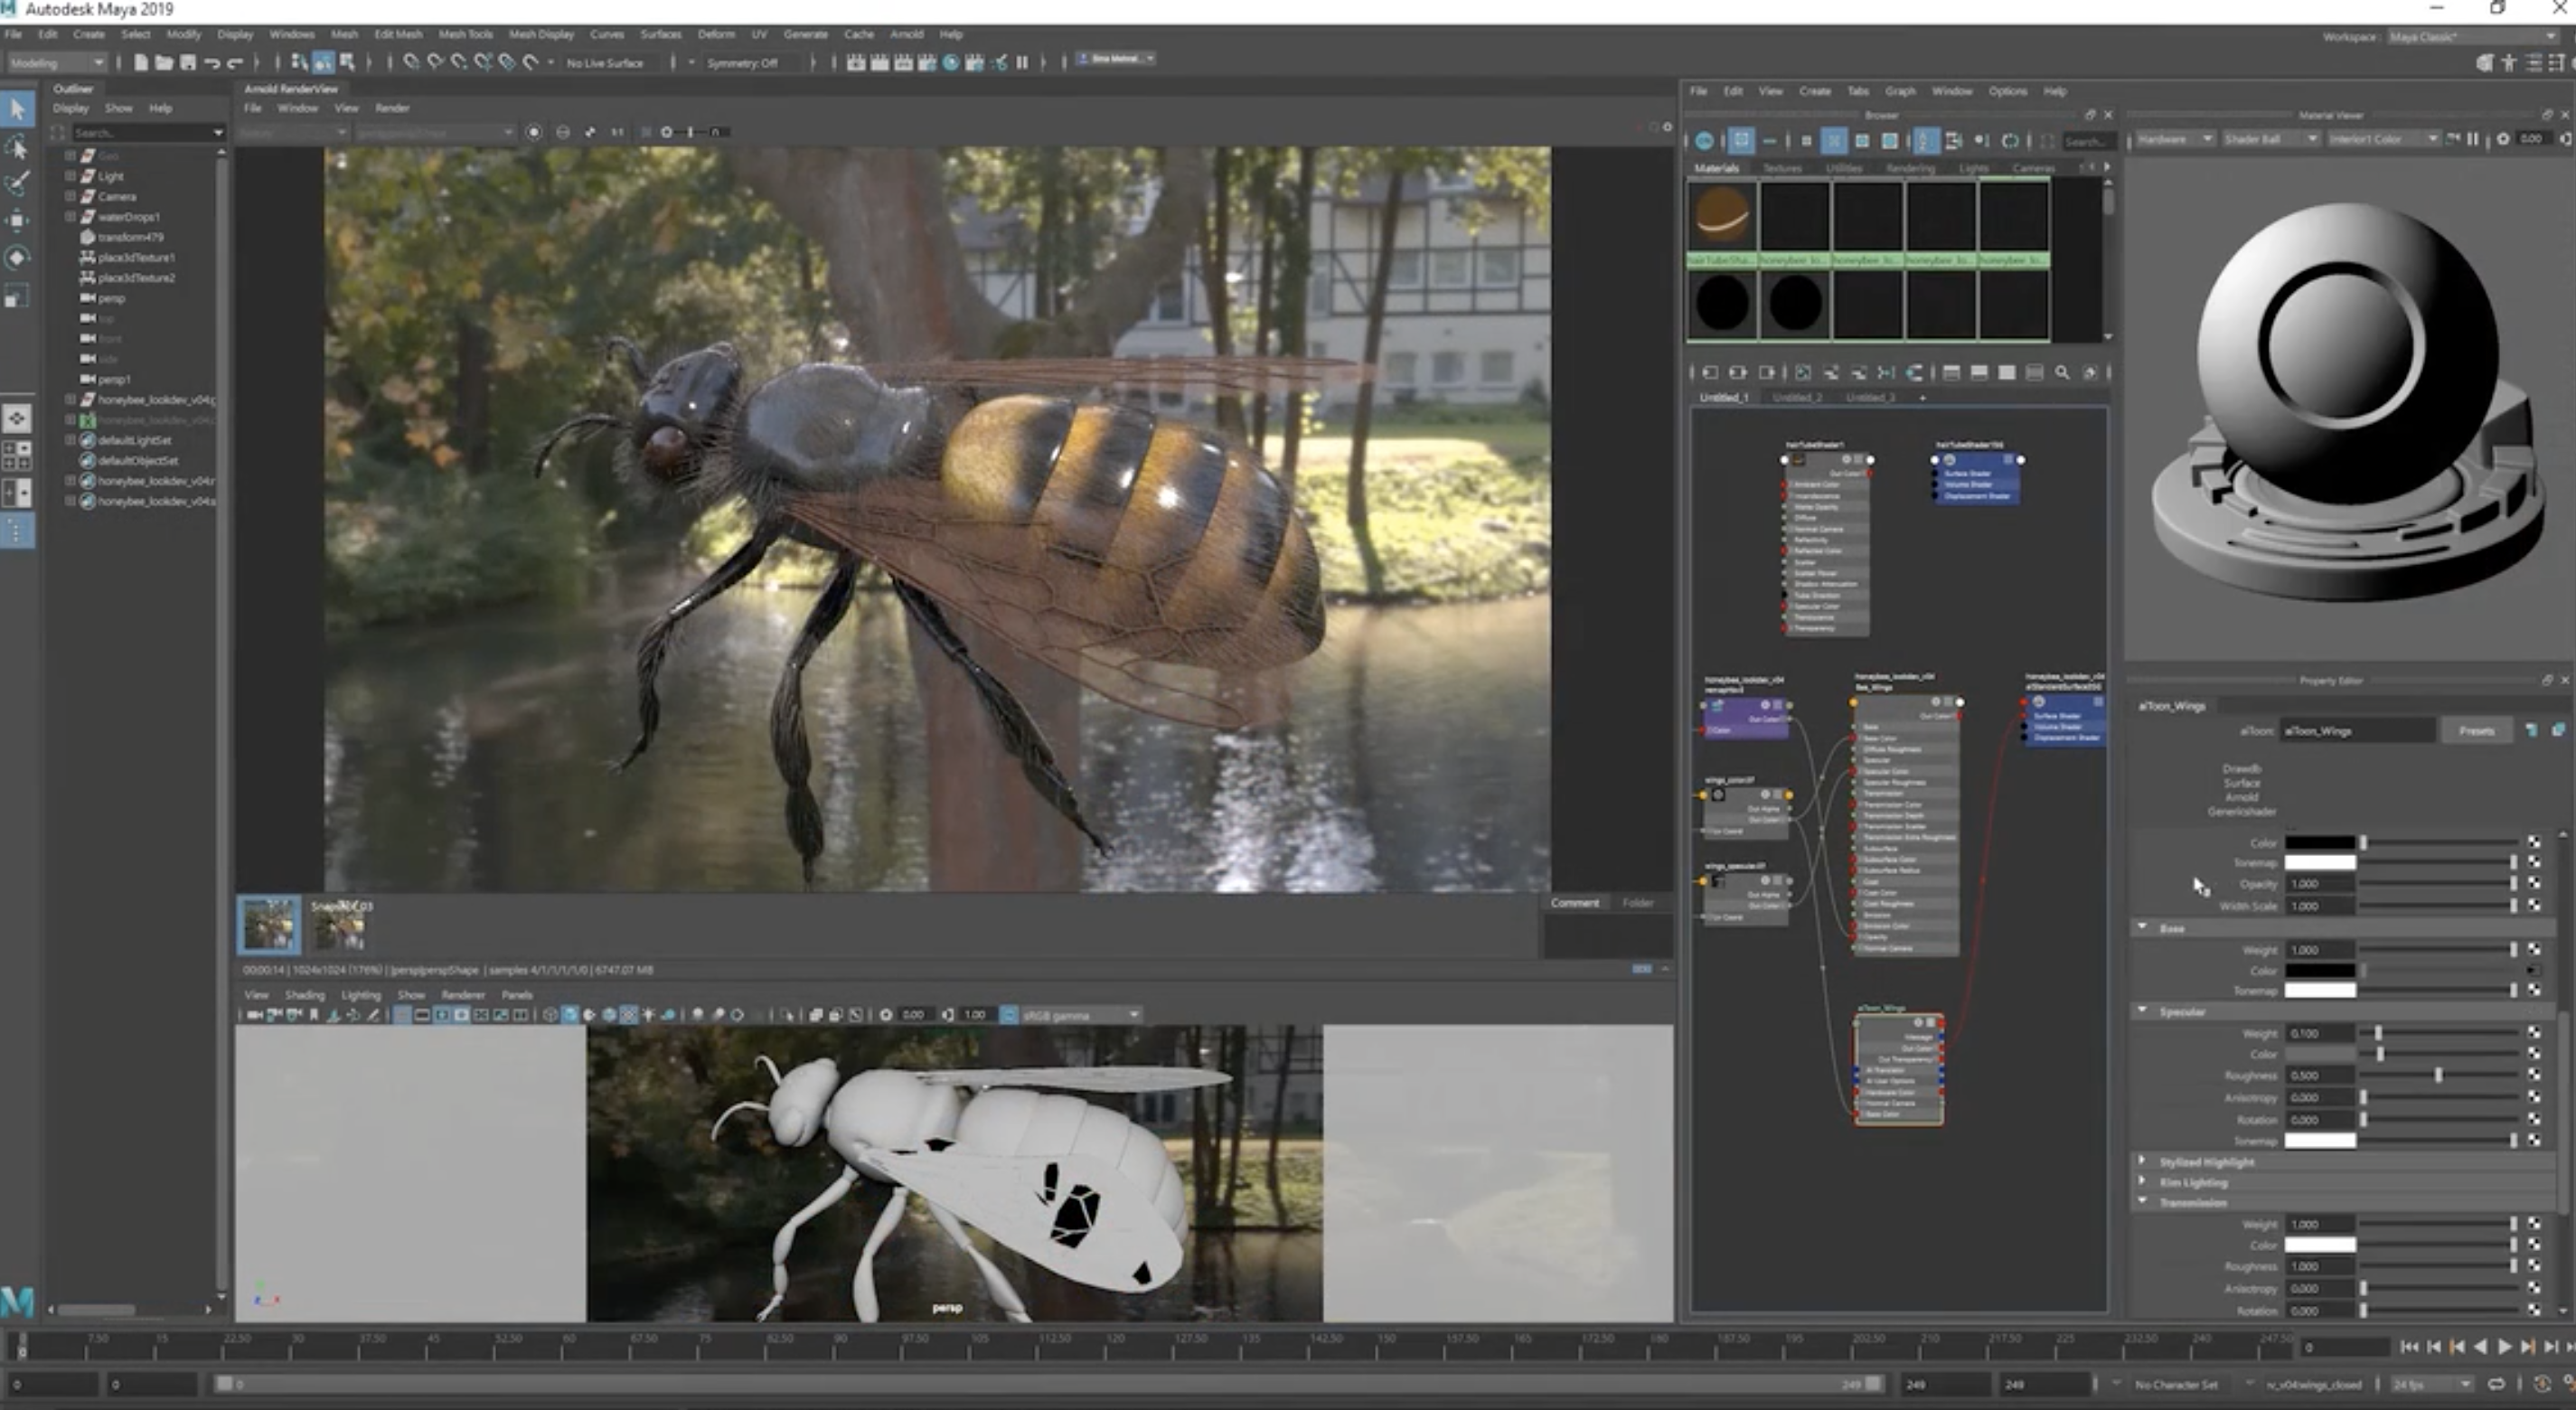Toggle the highlighted selection mode icon on status line

click(322, 62)
